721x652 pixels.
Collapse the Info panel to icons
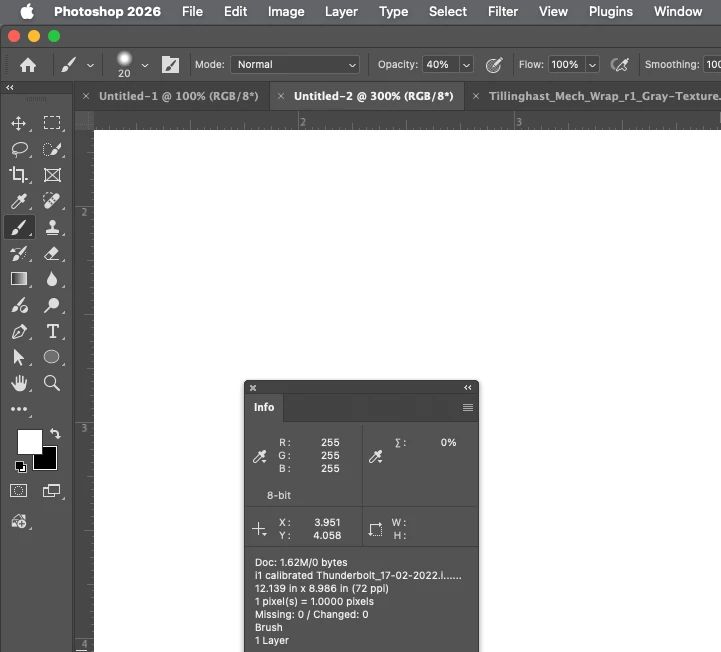click(468, 388)
